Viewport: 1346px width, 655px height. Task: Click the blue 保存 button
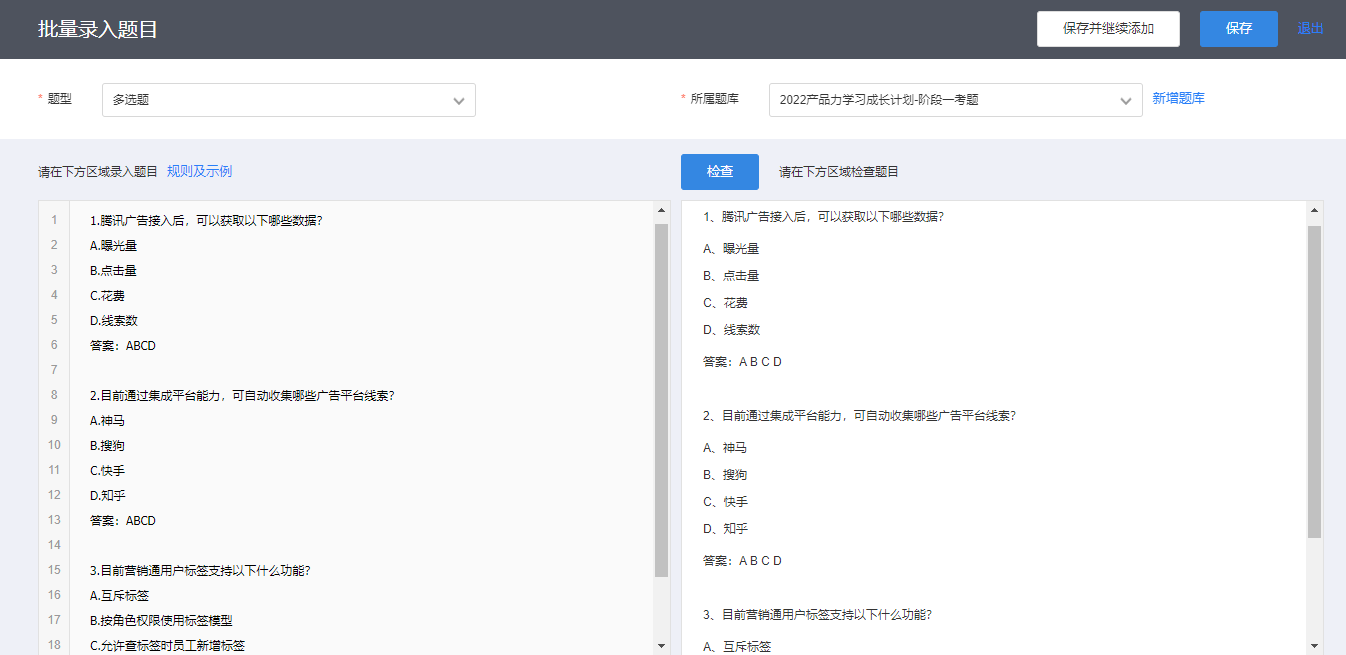pos(1239,29)
